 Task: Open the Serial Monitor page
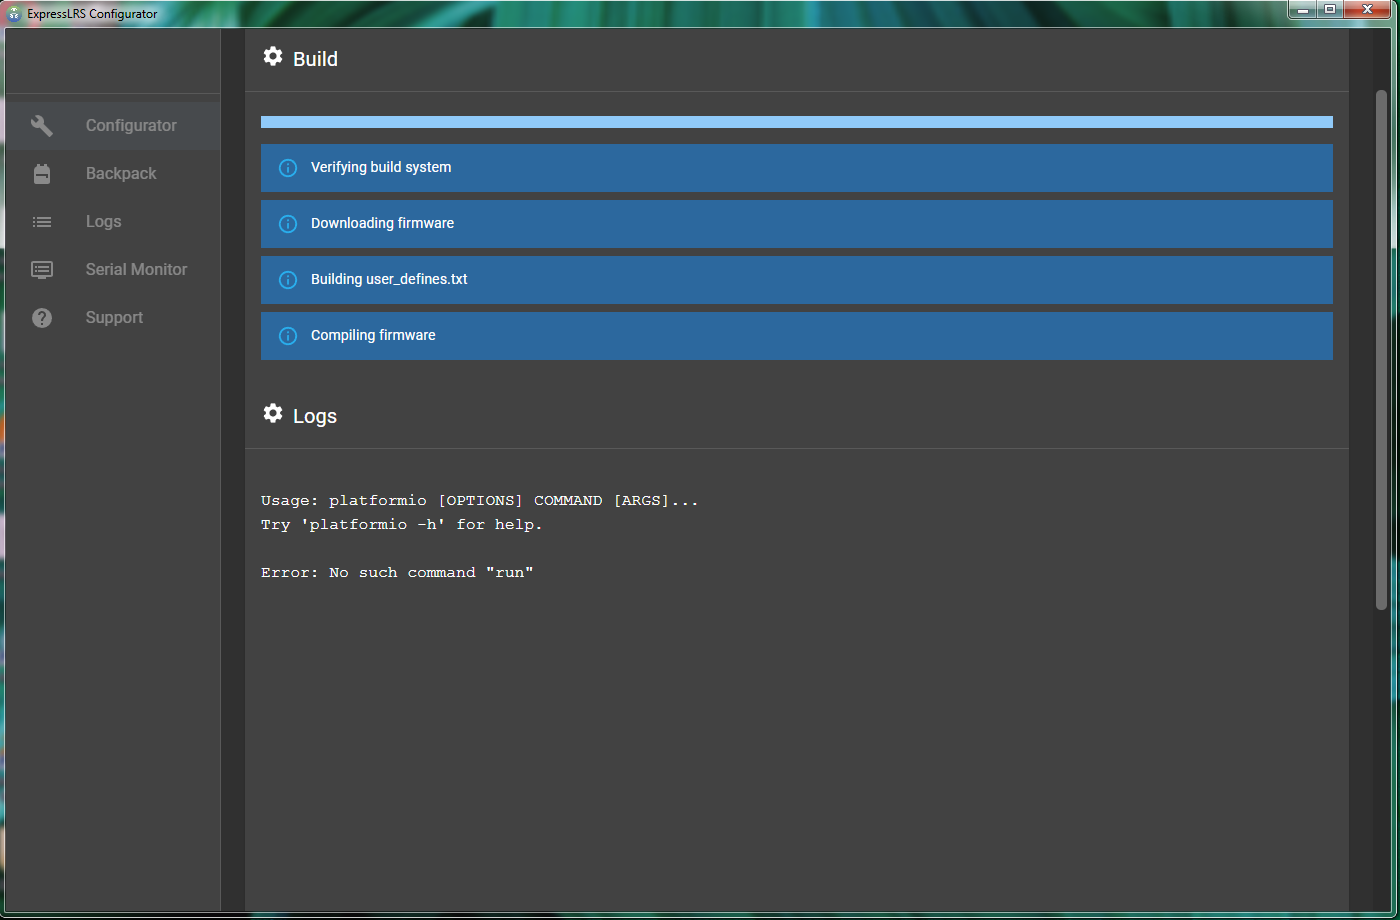(x=112, y=270)
